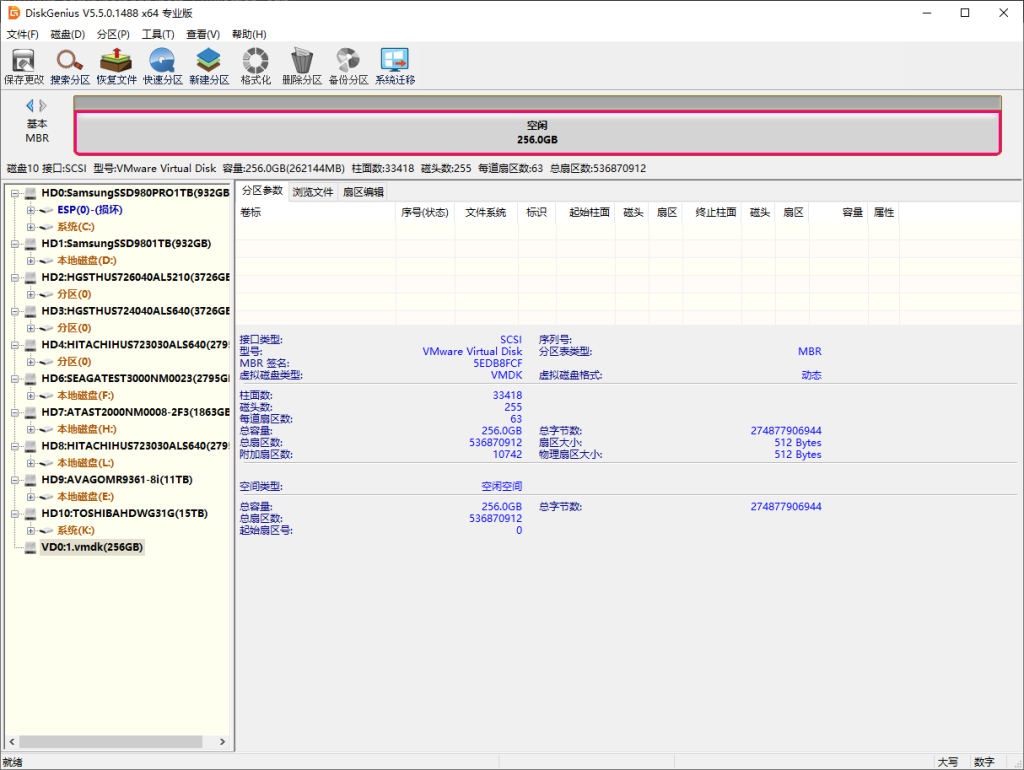Image resolution: width=1024 pixels, height=770 pixels.
Task: Open the 磁盘(D) menu
Action: coord(68,34)
